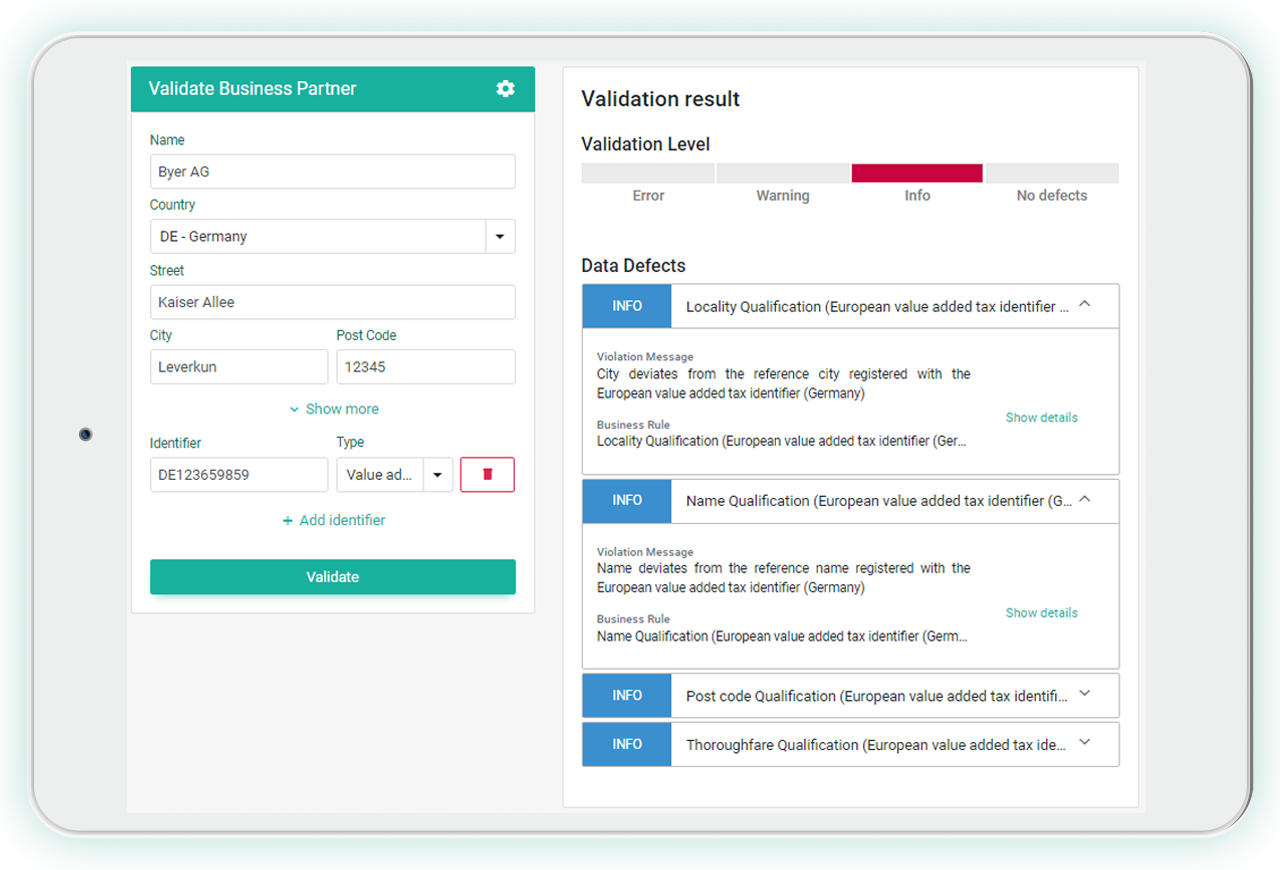Open settings with the gear icon
1280x870 pixels.
coord(505,89)
